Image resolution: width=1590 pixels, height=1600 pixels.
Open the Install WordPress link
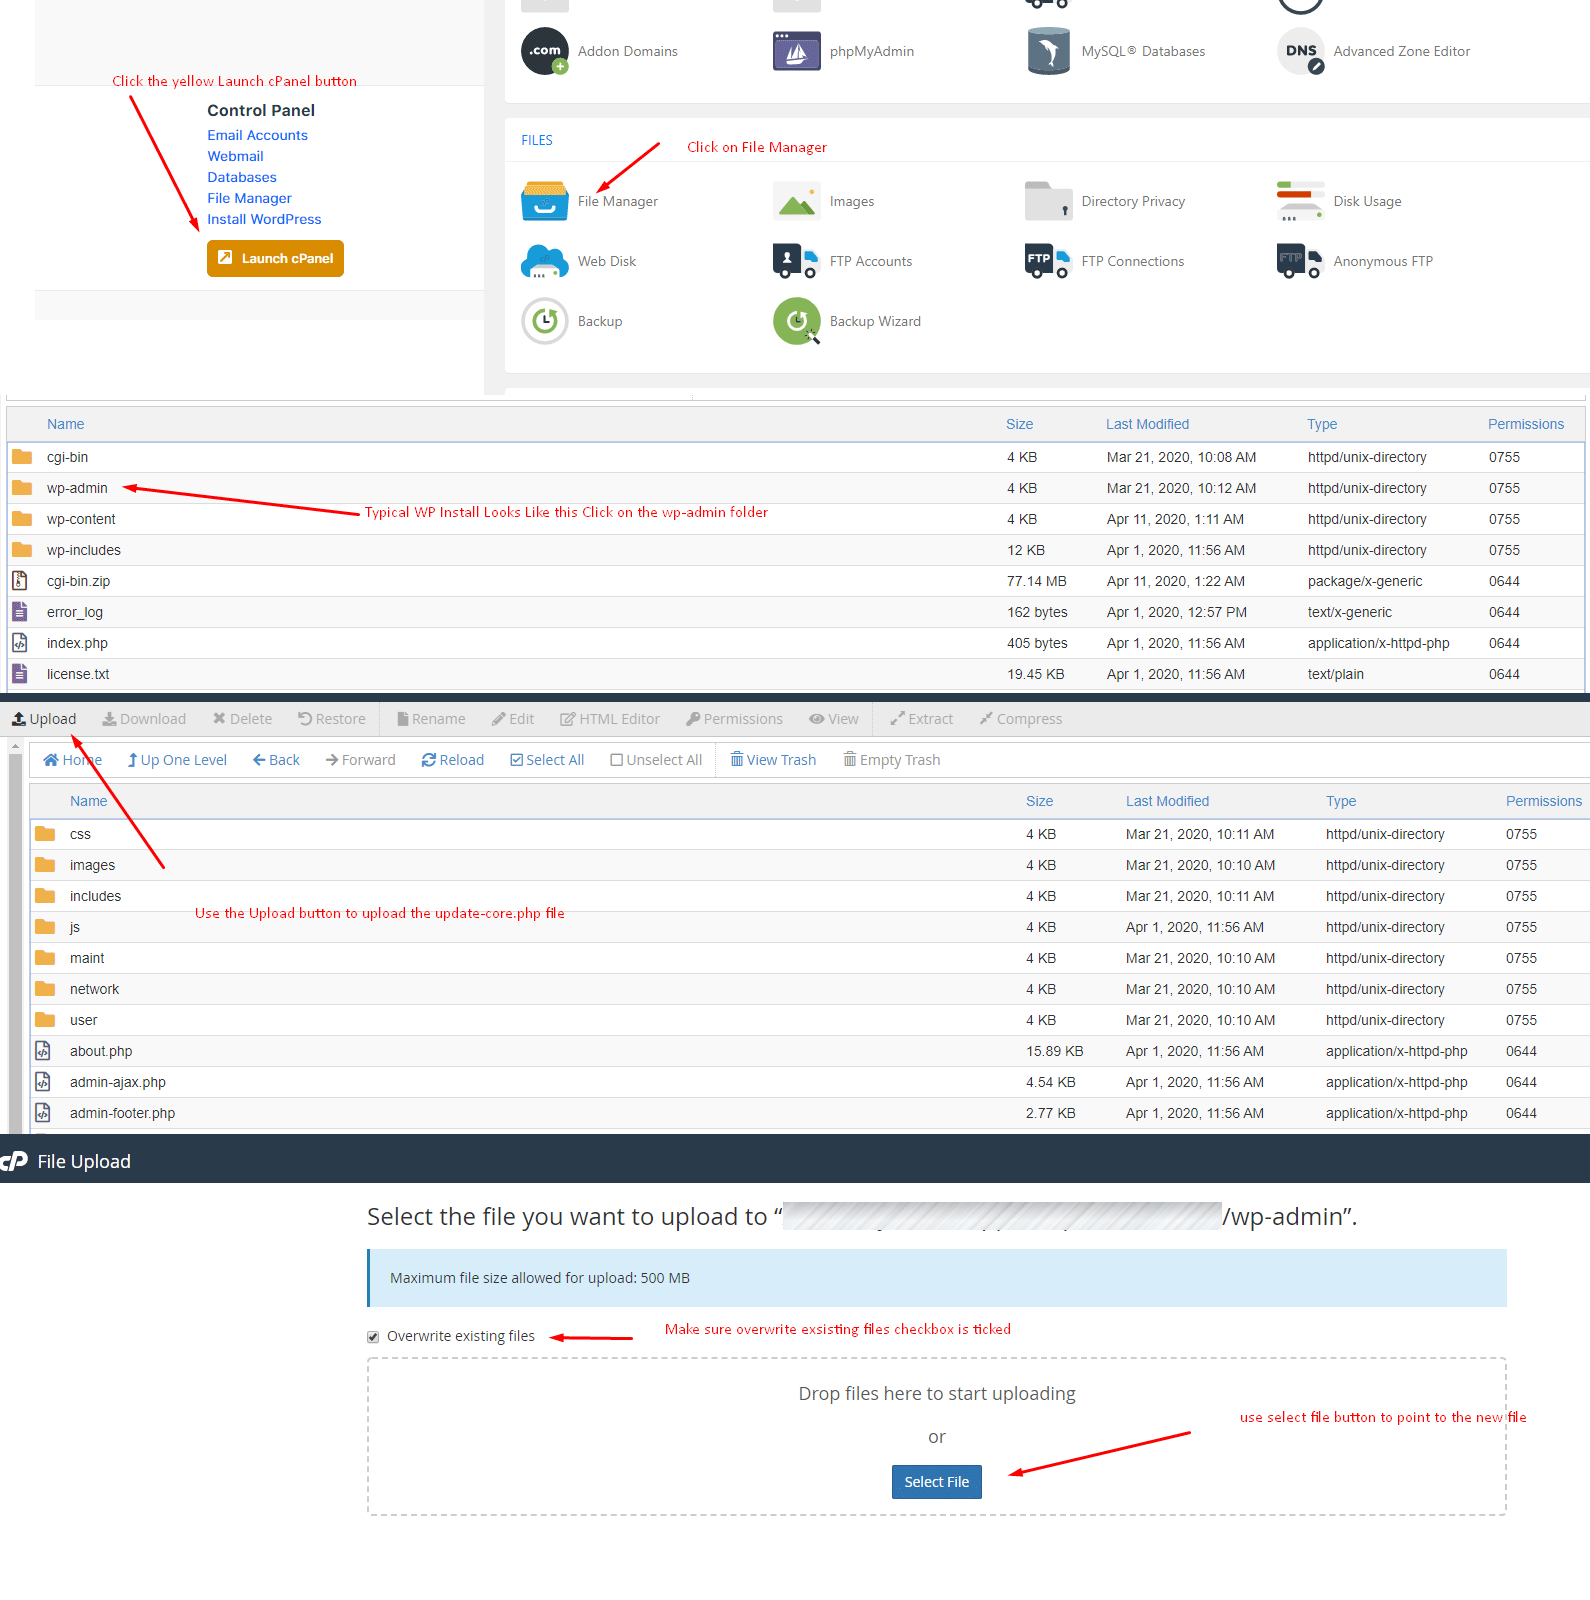(264, 219)
